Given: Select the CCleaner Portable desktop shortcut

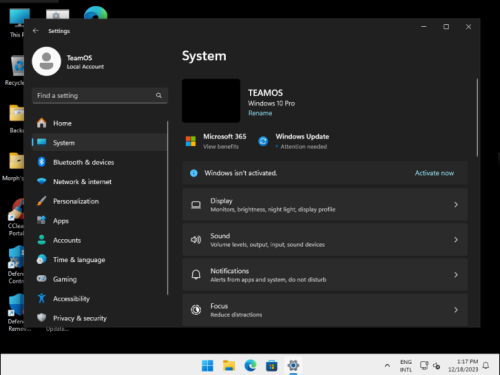Looking at the screenshot, I should click(x=16, y=217).
